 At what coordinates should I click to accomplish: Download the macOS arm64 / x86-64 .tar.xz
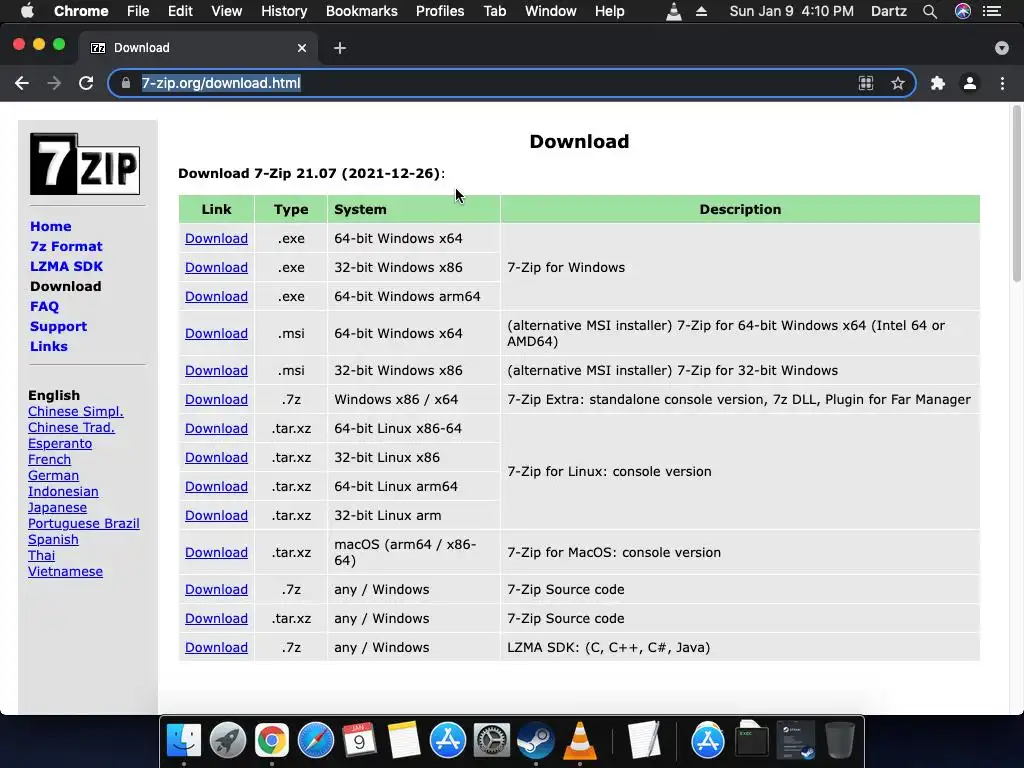click(x=216, y=552)
